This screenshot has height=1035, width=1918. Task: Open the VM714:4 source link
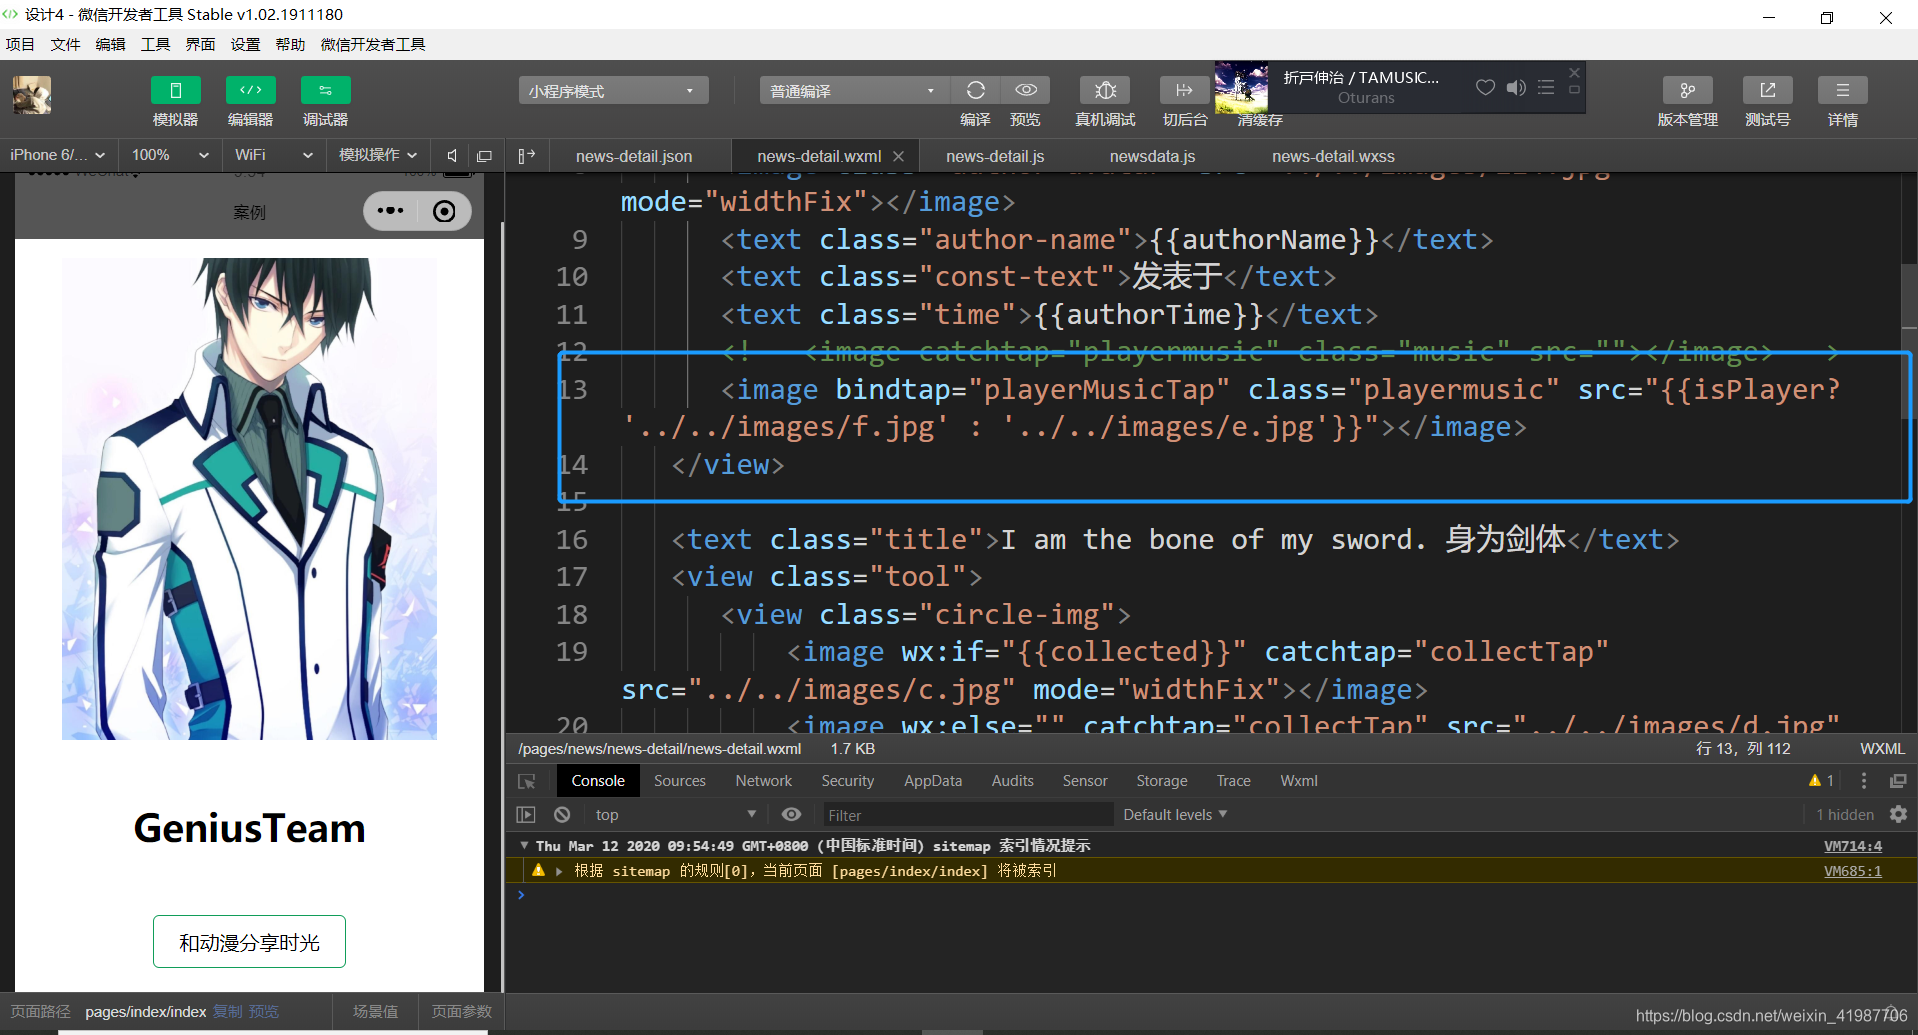point(1852,846)
